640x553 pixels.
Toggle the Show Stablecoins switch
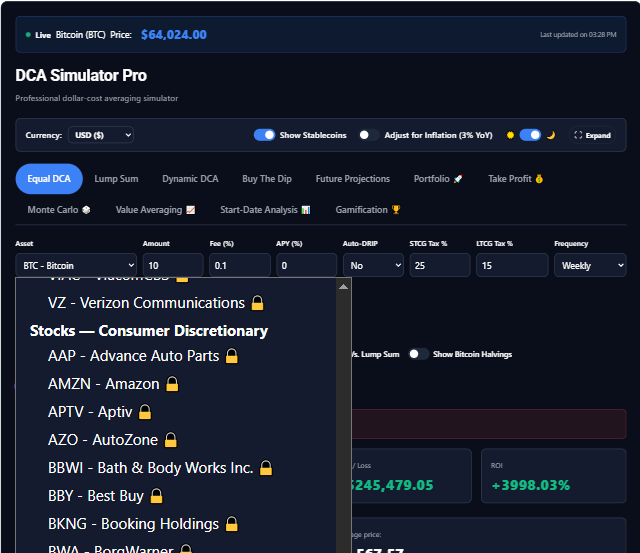pos(264,135)
